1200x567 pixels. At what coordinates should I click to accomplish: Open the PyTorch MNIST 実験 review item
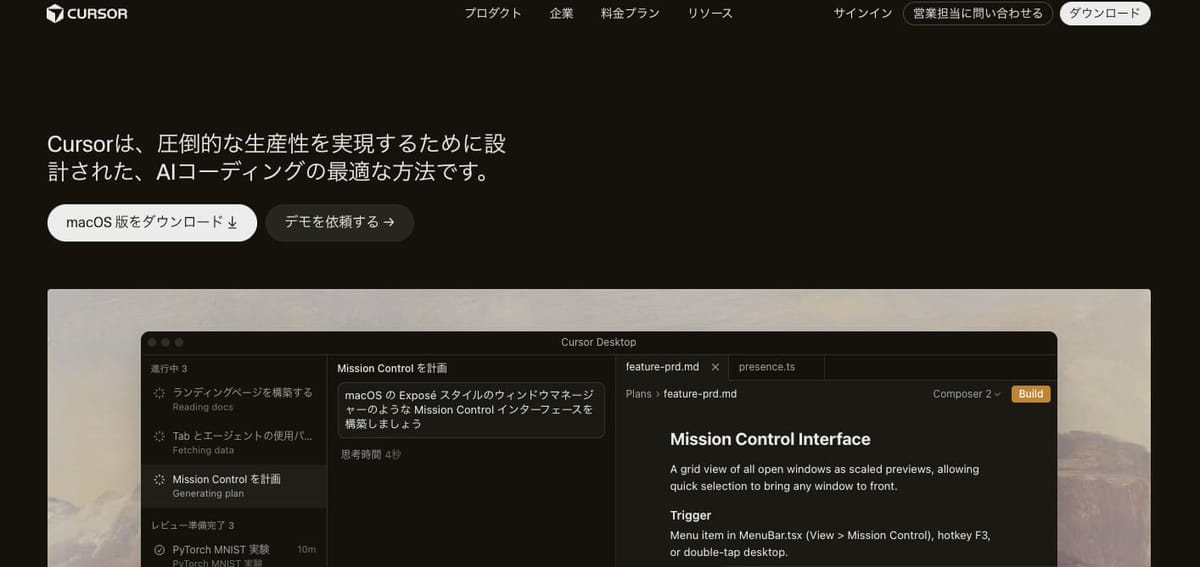tap(234, 555)
